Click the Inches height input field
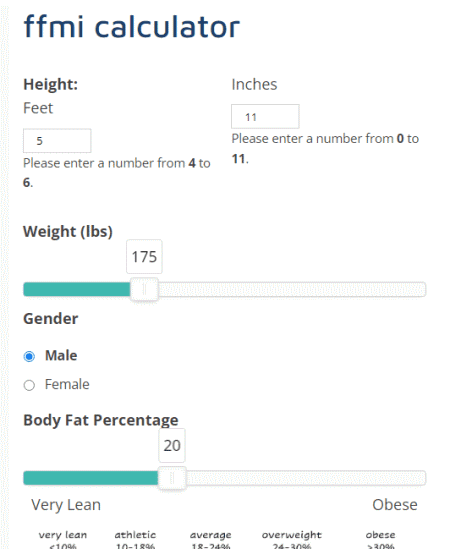The height and width of the screenshot is (549, 450). (x=265, y=117)
